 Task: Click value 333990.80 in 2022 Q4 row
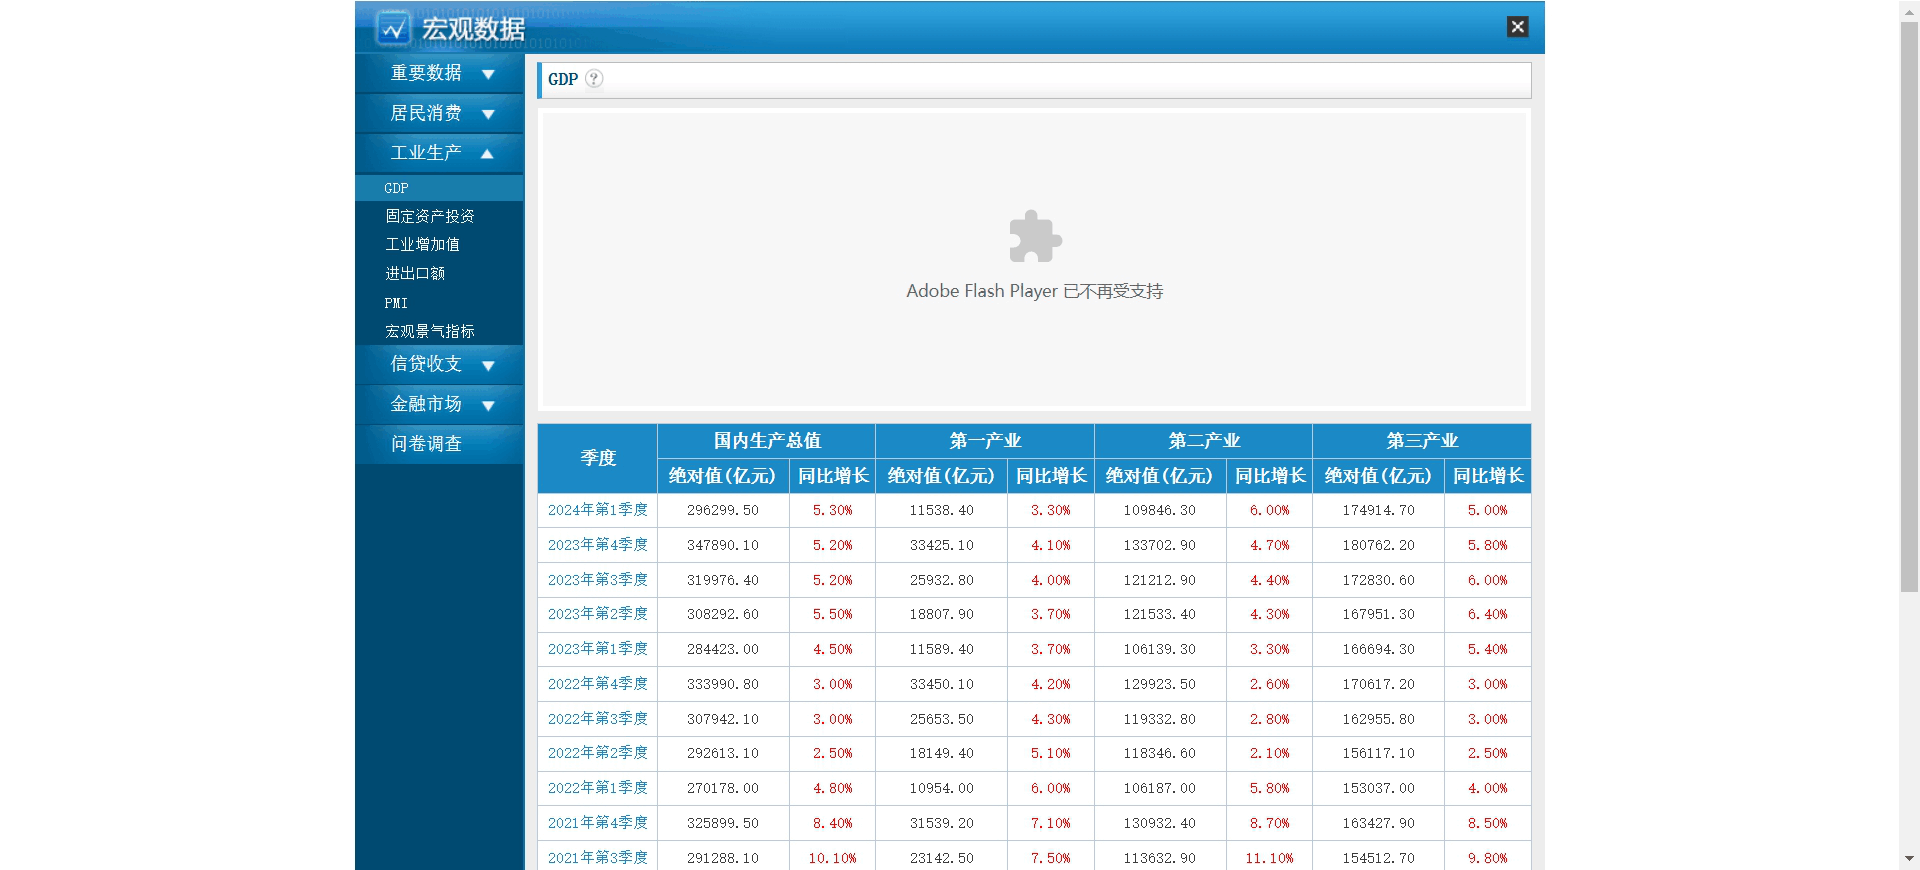(x=723, y=684)
